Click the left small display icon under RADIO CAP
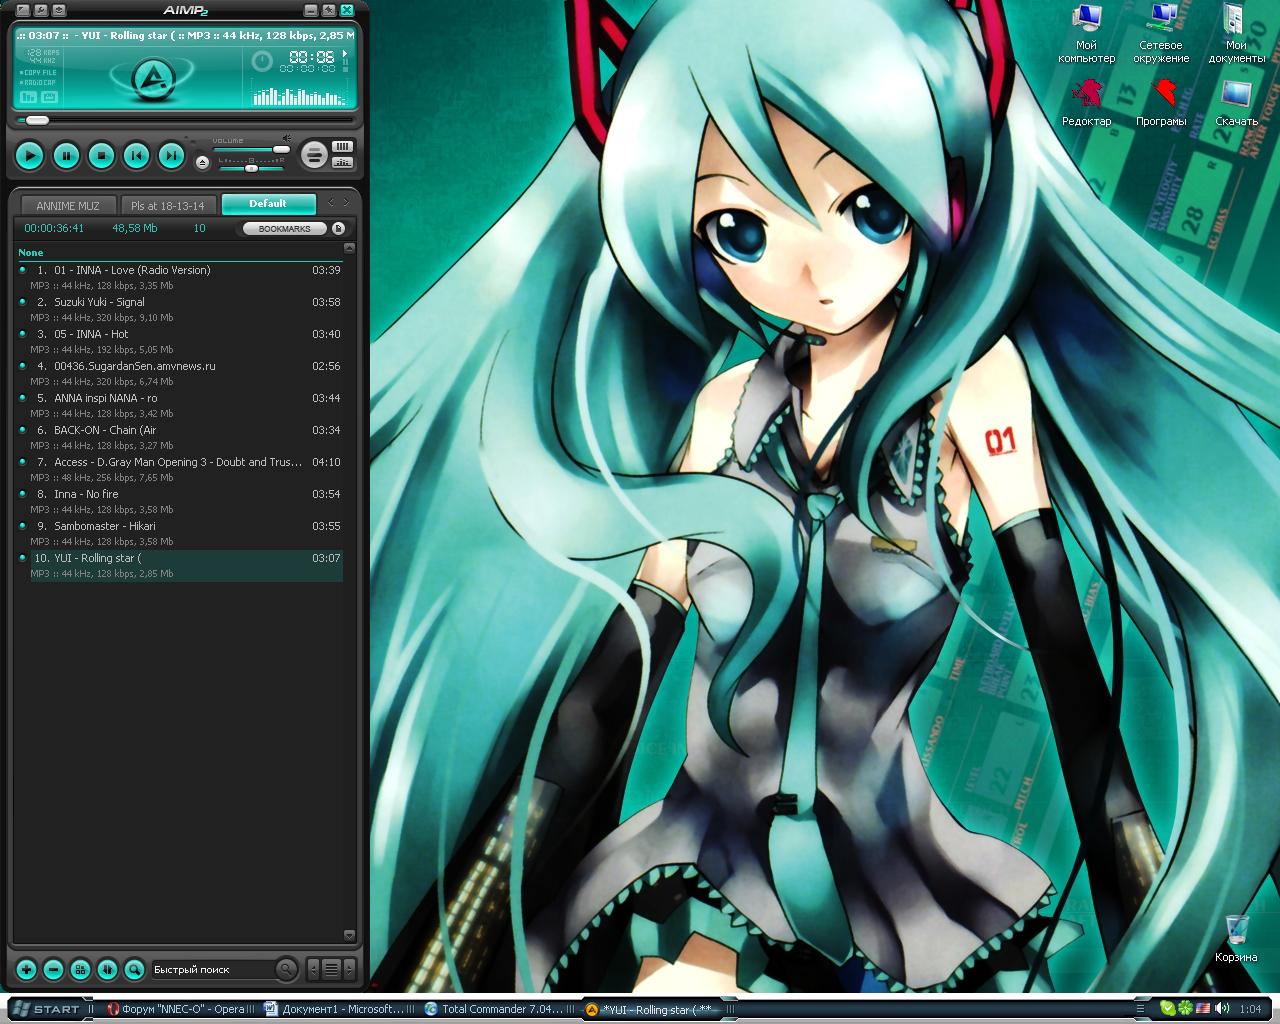This screenshot has width=1280, height=1024. tap(28, 97)
